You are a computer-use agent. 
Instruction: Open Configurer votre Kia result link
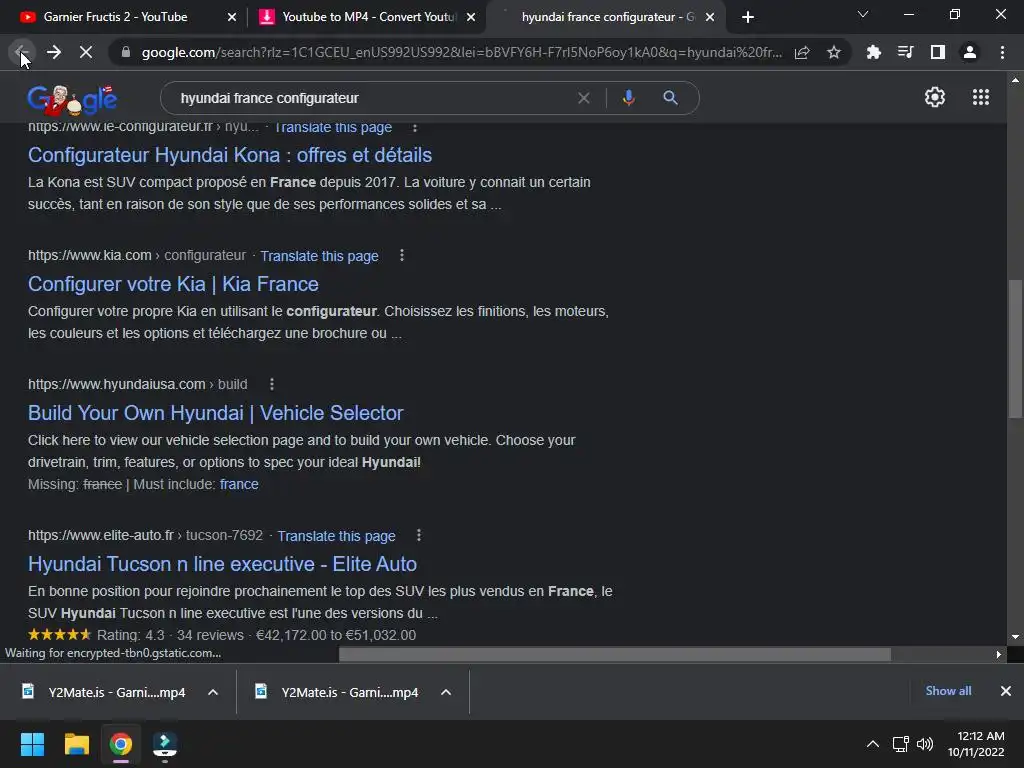[173, 284]
